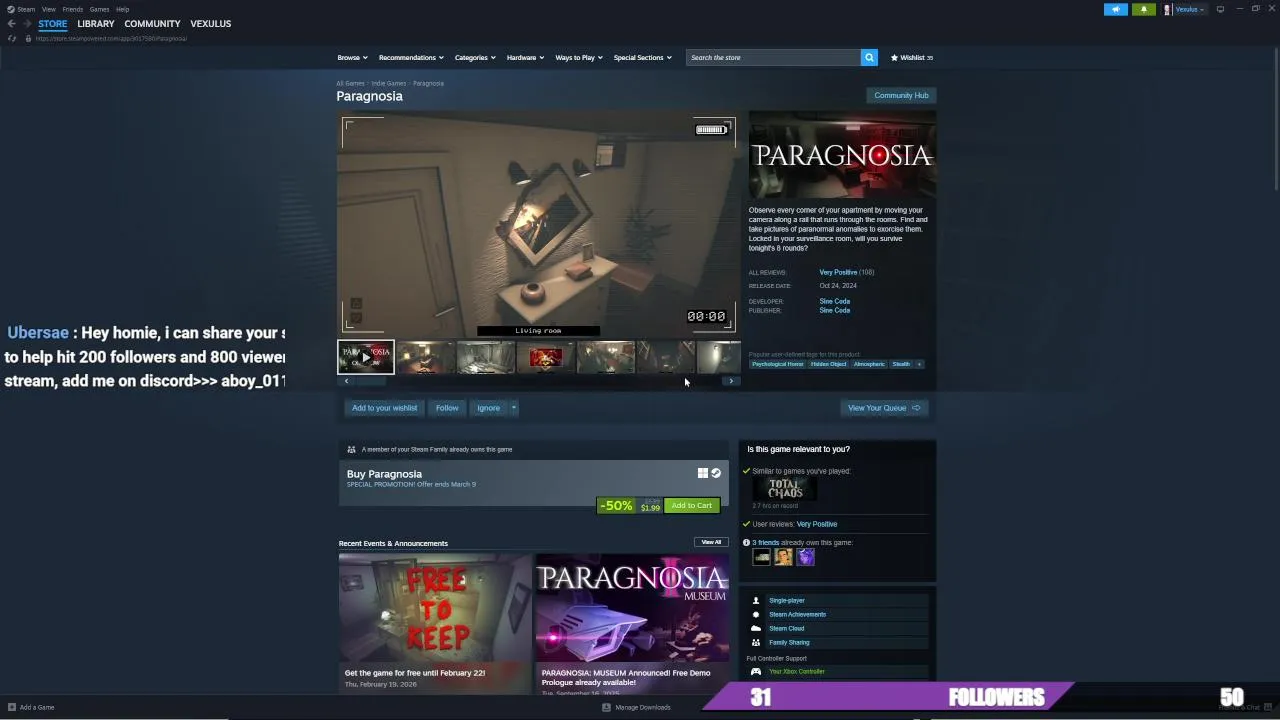Viewport: 1280px width, 720px height.
Task: Open the Community Hub button
Action: coord(901,95)
